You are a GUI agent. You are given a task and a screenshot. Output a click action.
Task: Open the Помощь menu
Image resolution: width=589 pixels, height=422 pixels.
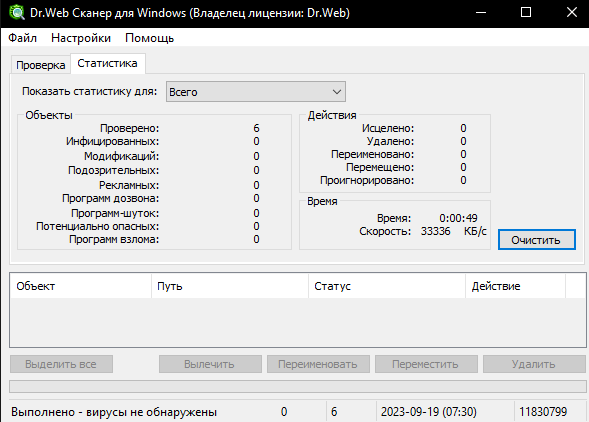pyautogui.click(x=150, y=38)
